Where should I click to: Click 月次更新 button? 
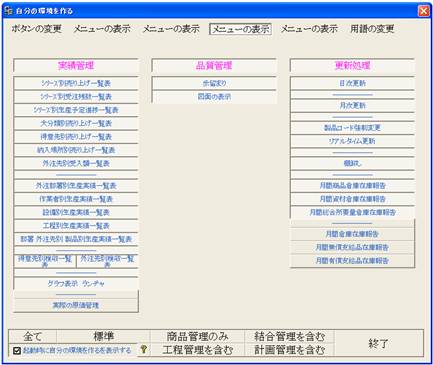pyautogui.click(x=352, y=106)
